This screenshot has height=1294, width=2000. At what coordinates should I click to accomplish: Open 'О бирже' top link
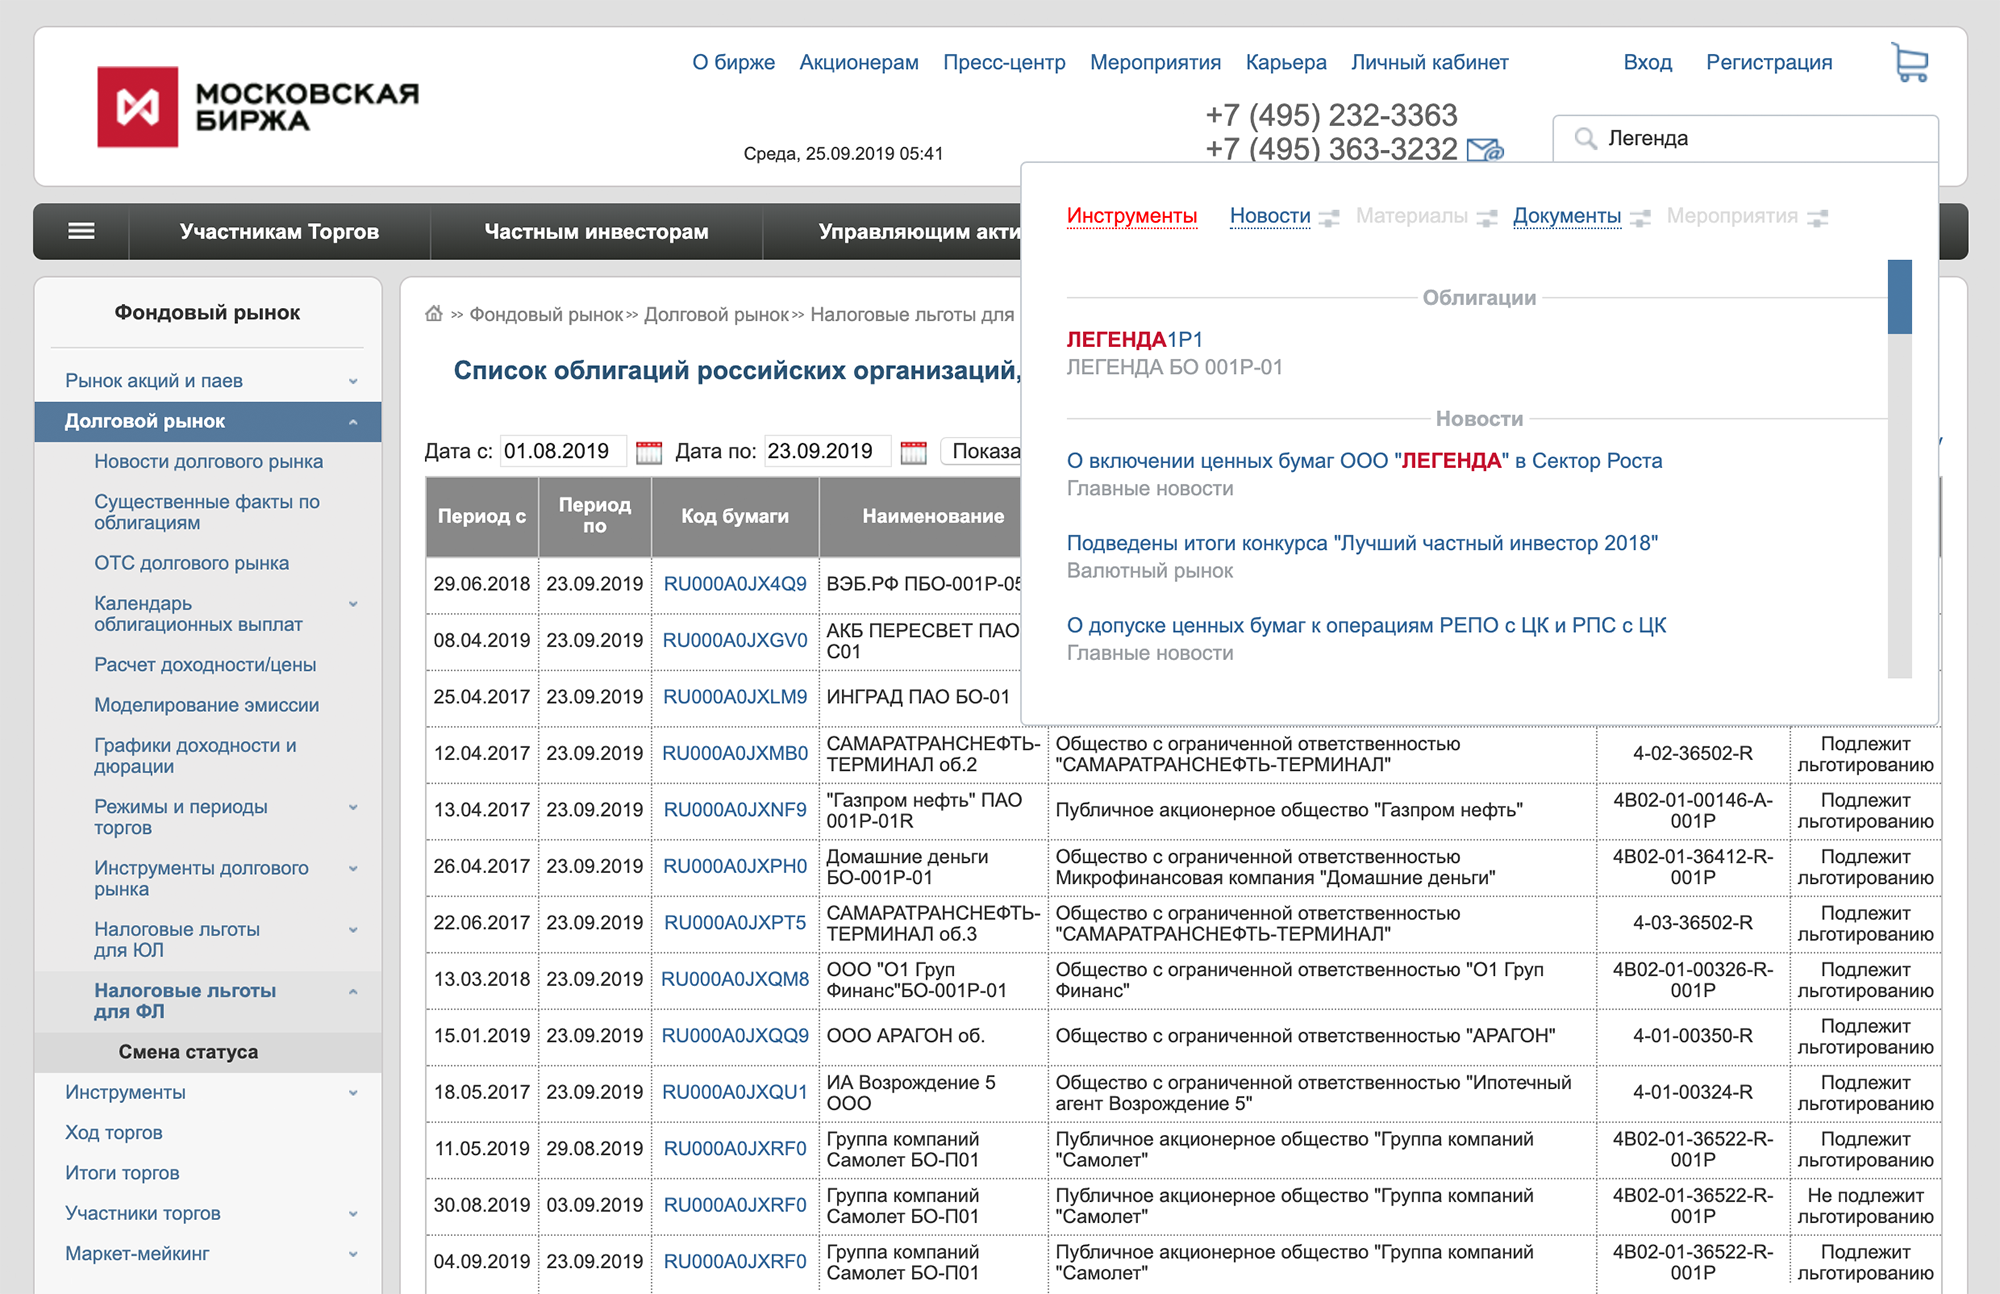coord(733,62)
